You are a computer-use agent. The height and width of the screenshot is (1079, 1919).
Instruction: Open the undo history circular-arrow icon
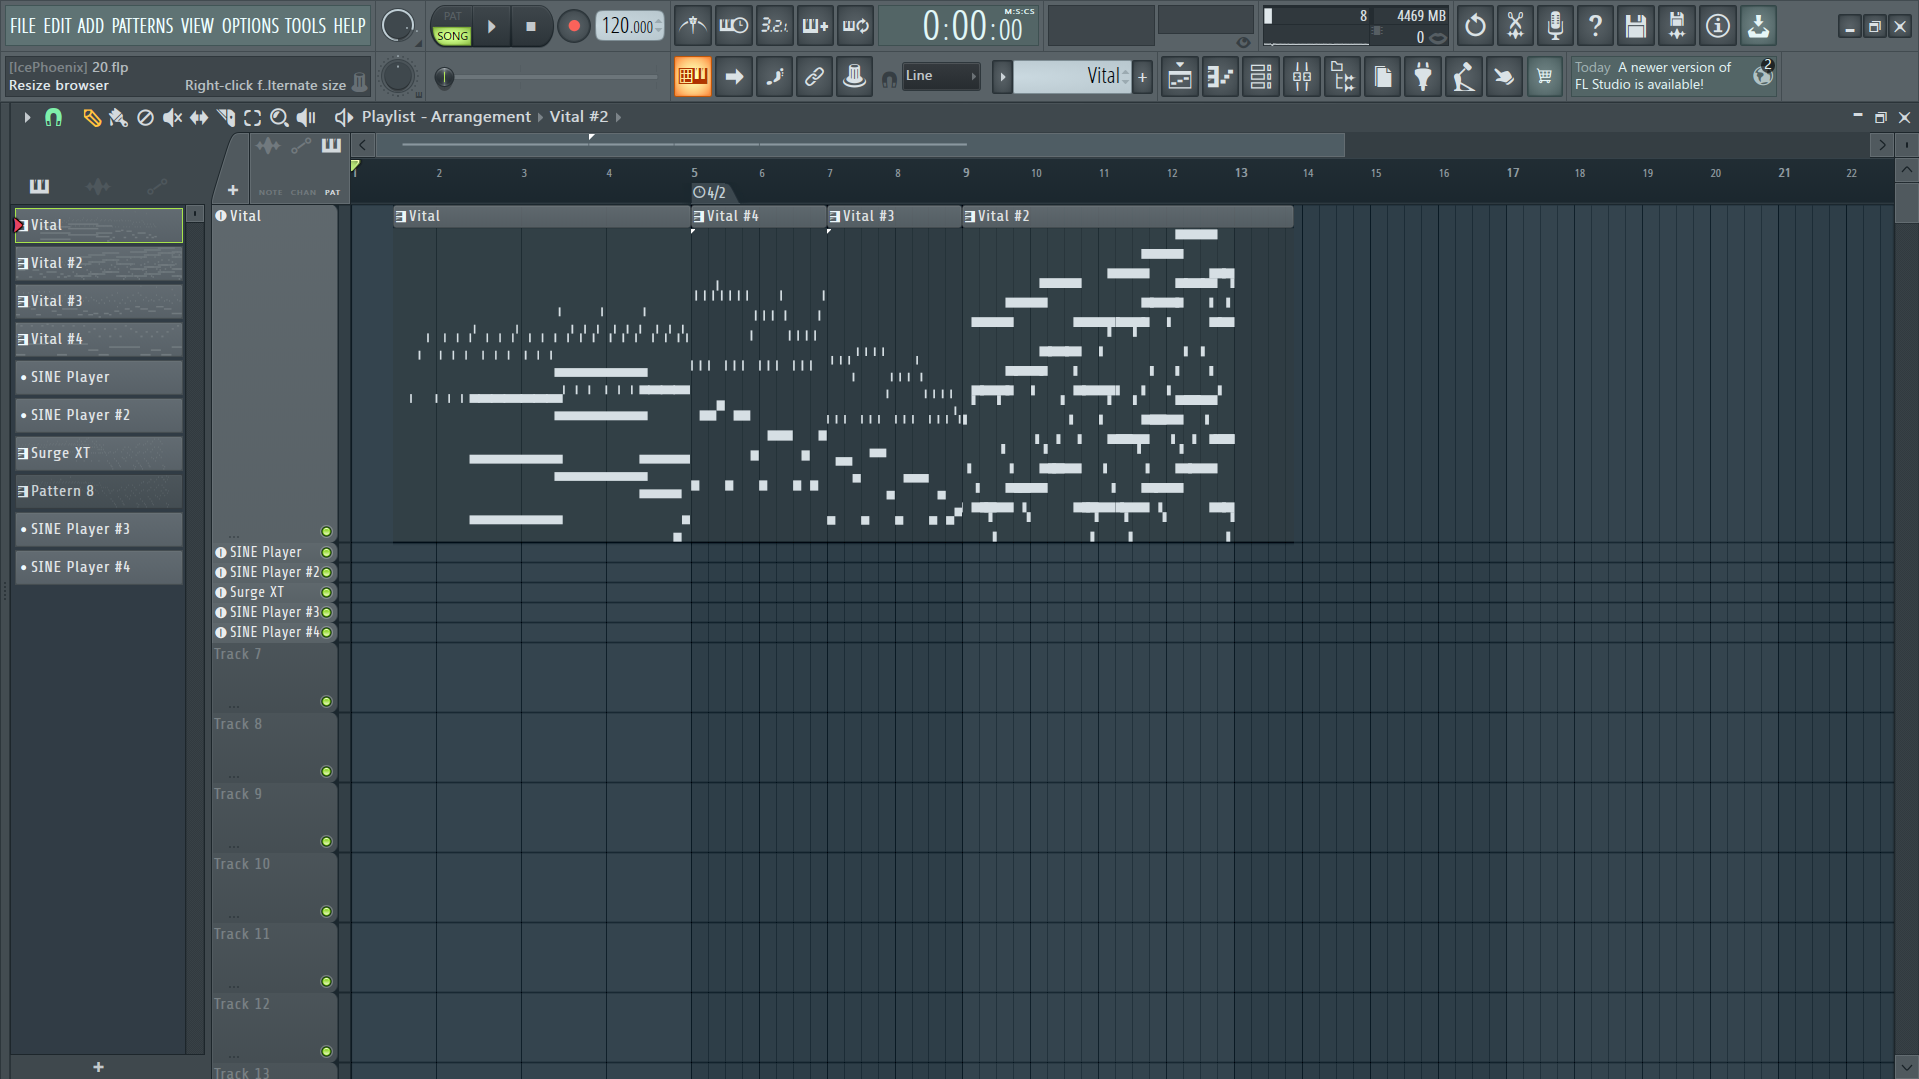coord(1475,26)
